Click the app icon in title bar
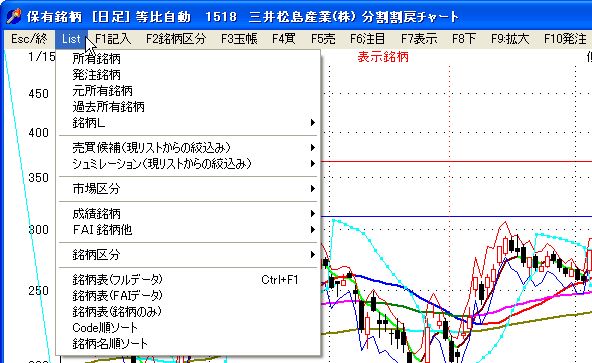This screenshot has width=592, height=363. pyautogui.click(x=14, y=16)
